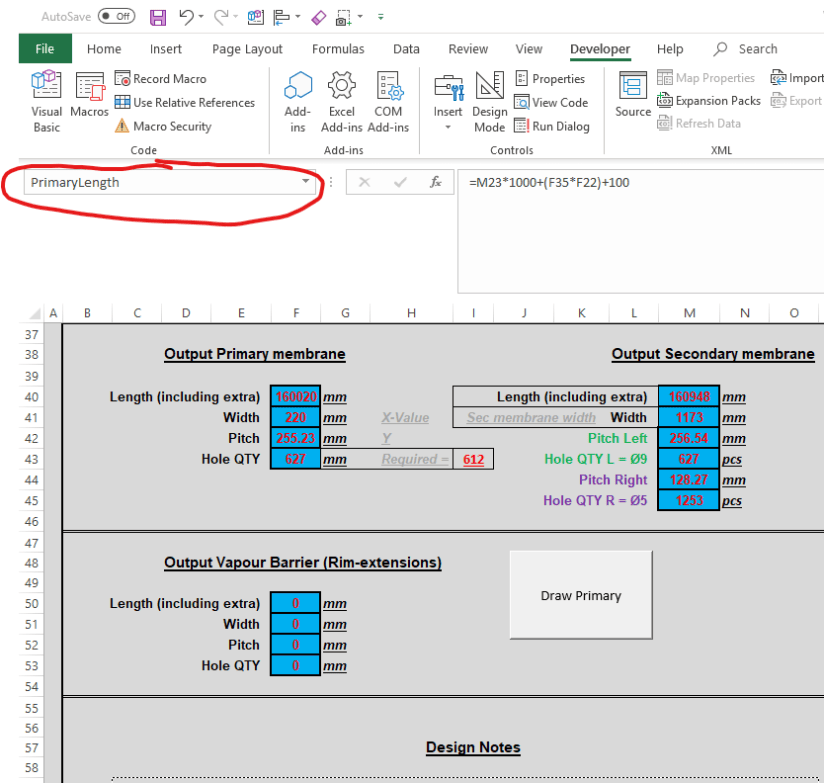Open Customize Quick Access Toolbar arrow
Image resolution: width=824 pixels, height=783 pixels.
[x=380, y=17]
